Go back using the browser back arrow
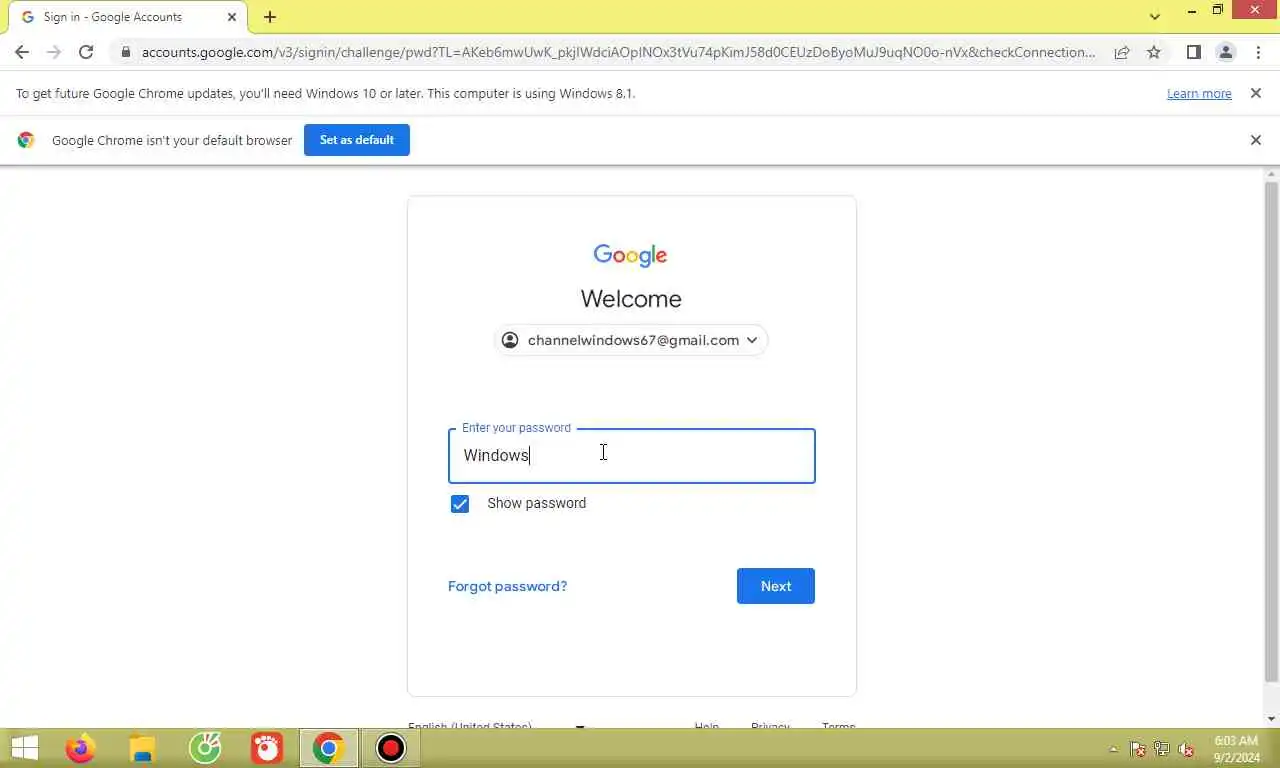This screenshot has height=768, width=1280. [22, 52]
